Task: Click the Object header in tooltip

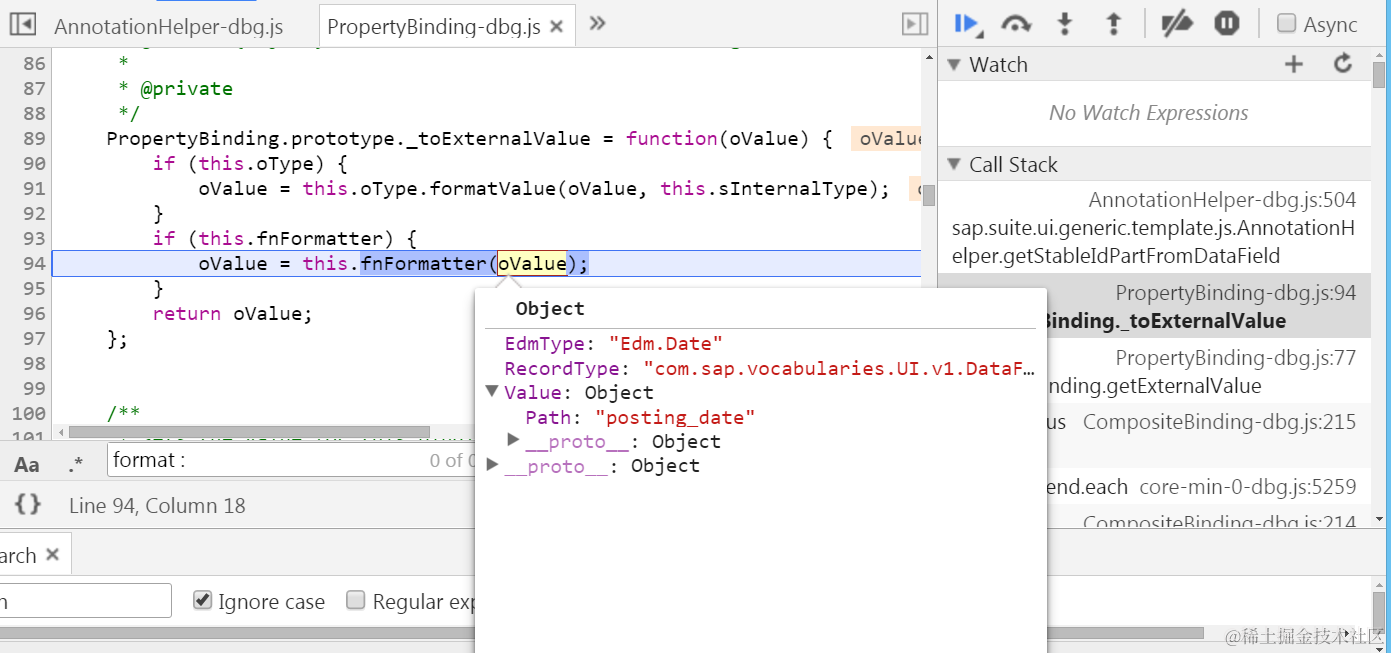Action: (550, 309)
